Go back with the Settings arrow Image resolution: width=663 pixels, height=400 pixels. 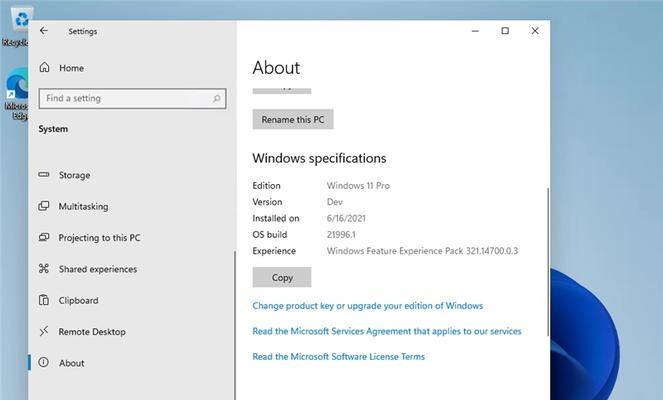coord(44,31)
